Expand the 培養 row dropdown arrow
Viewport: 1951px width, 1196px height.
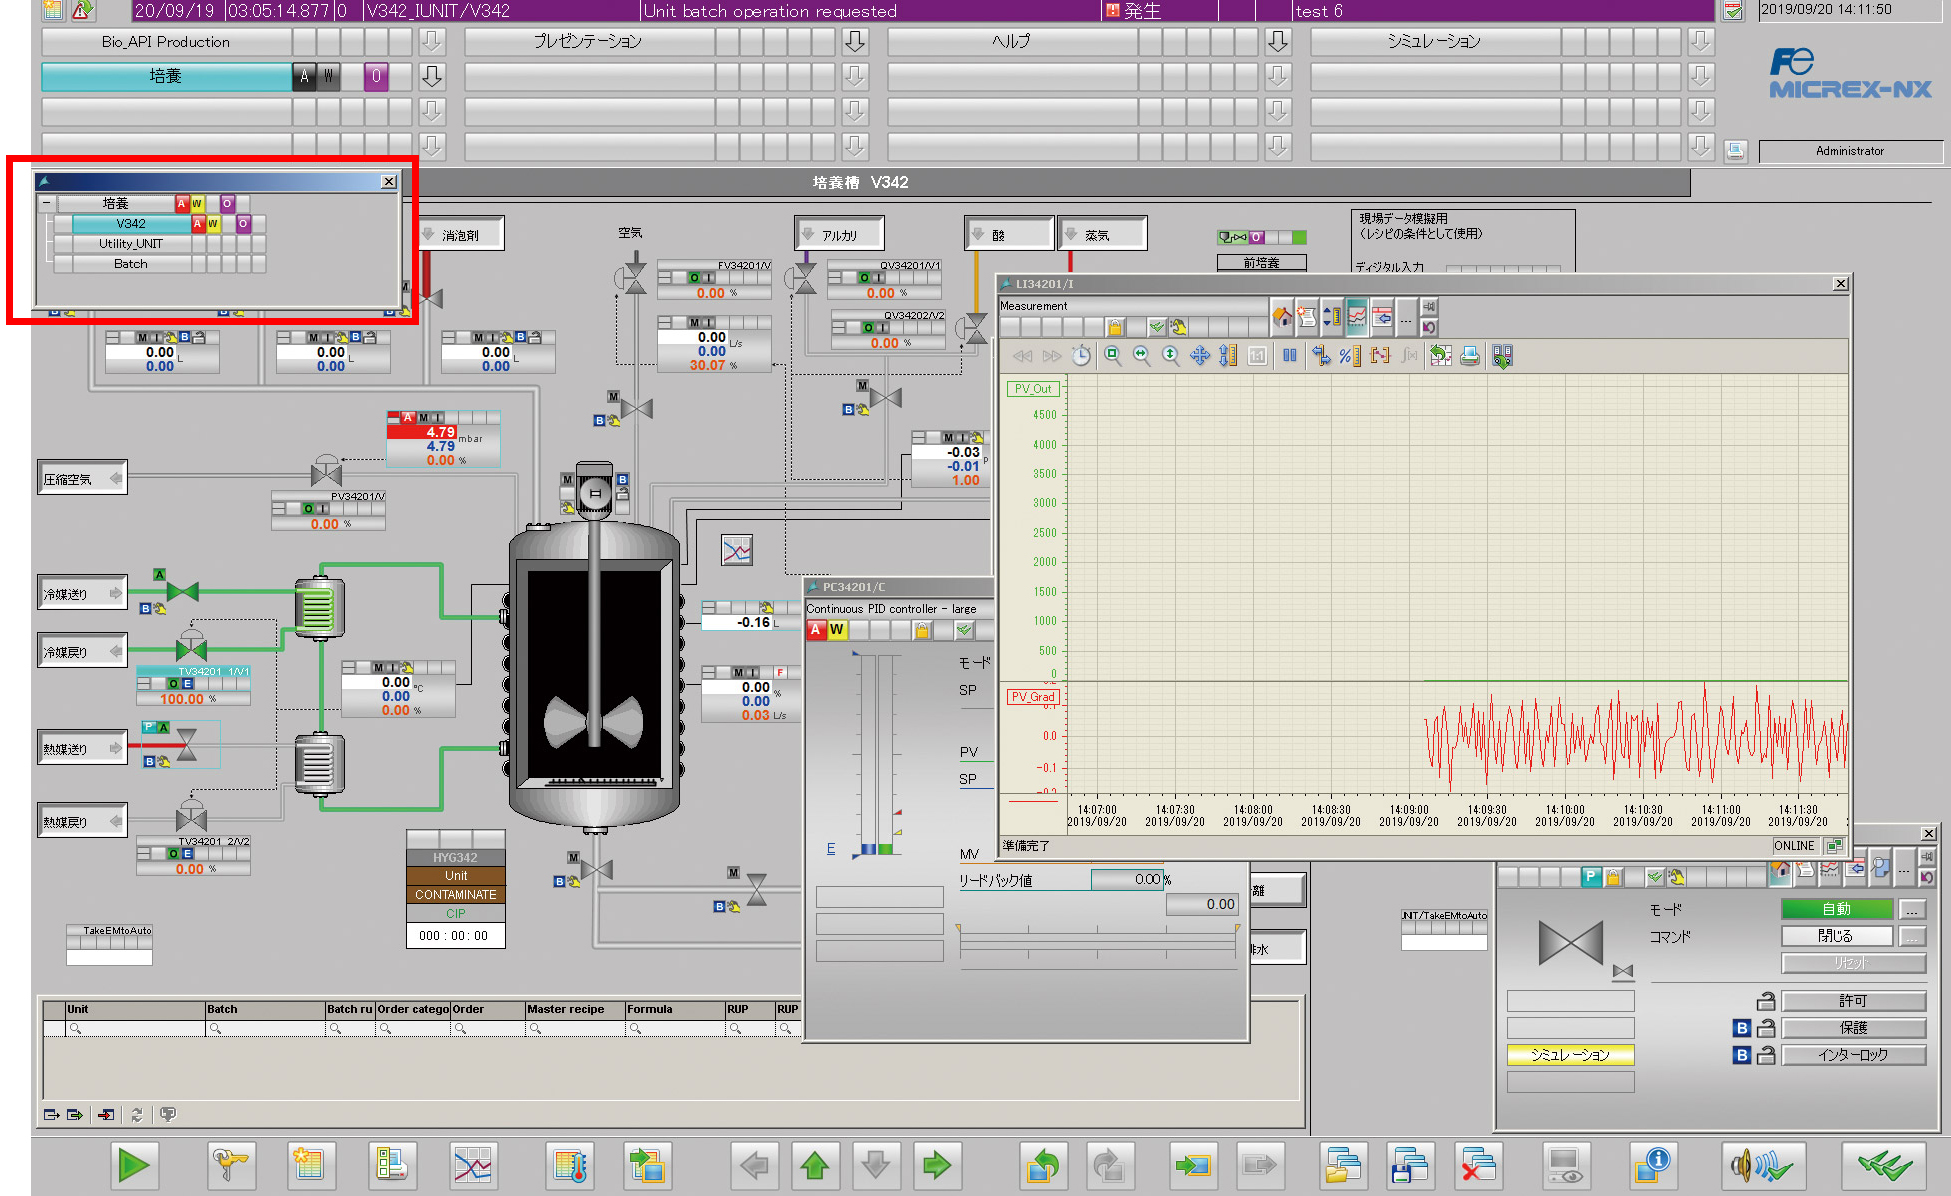[432, 76]
